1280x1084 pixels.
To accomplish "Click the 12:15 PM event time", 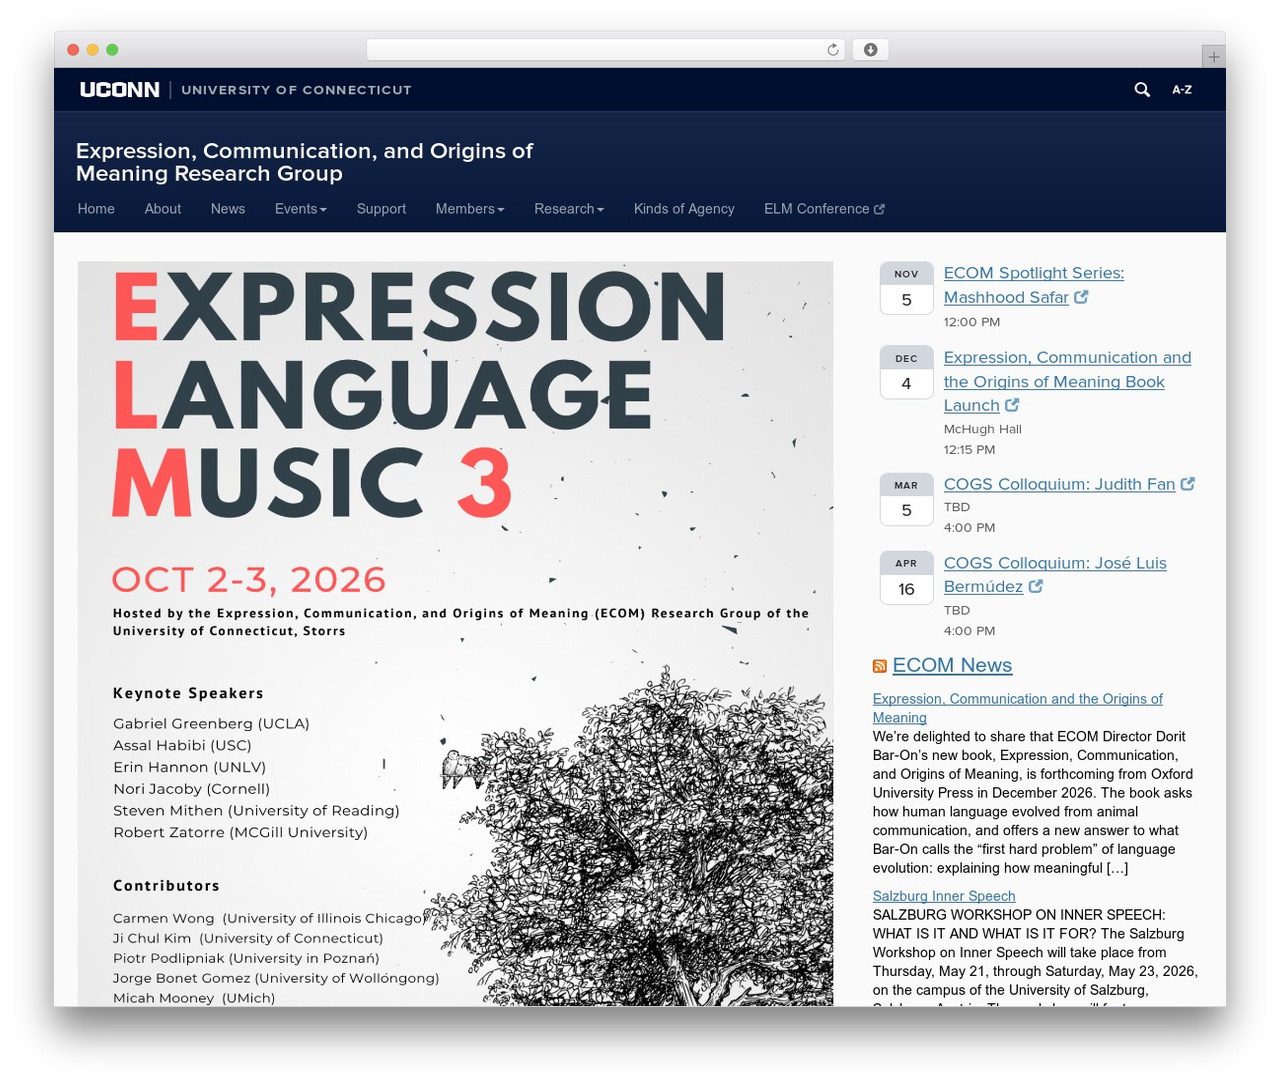I will coord(970,450).
